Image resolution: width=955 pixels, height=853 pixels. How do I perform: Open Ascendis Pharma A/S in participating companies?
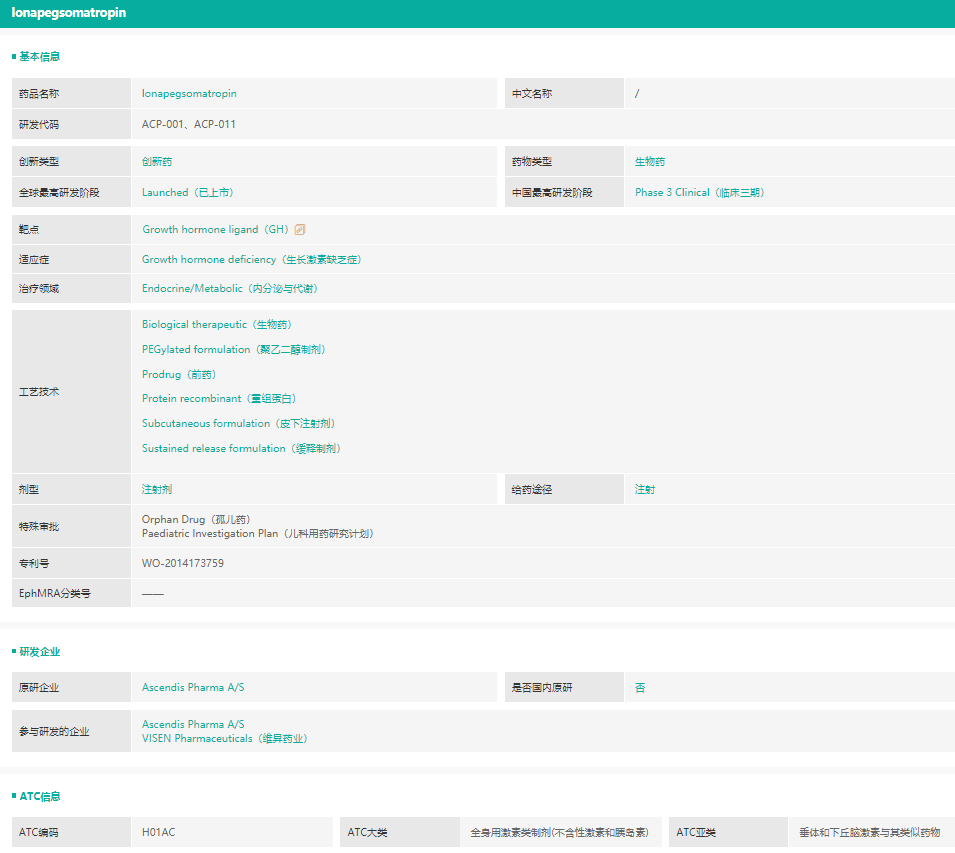coord(193,724)
